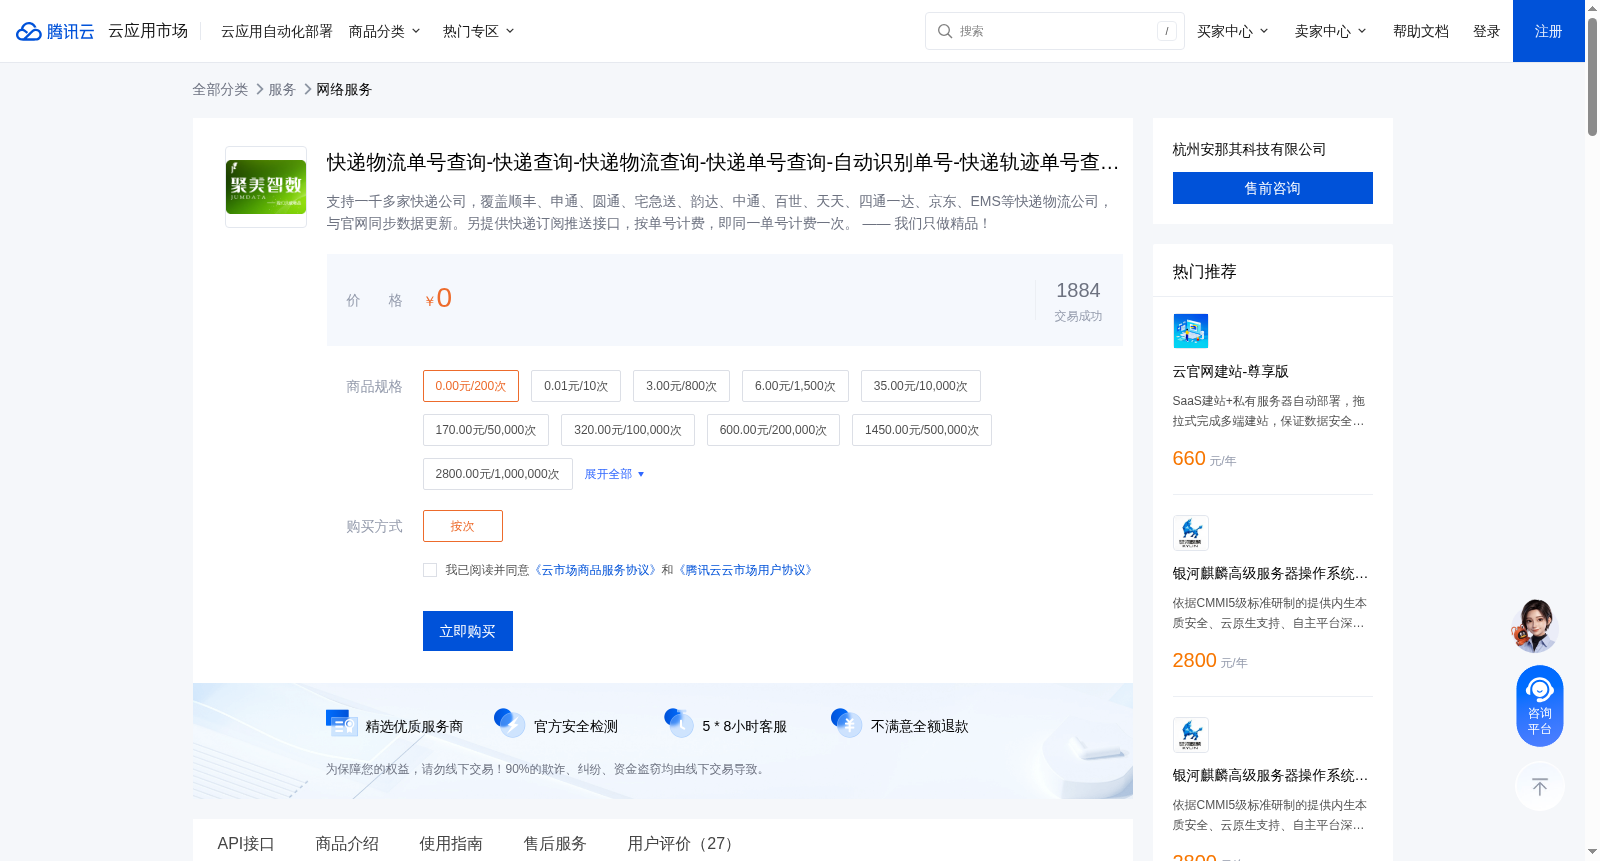The height and width of the screenshot is (861, 1600).
Task: Click the 立即购买 button
Action: click(x=468, y=631)
